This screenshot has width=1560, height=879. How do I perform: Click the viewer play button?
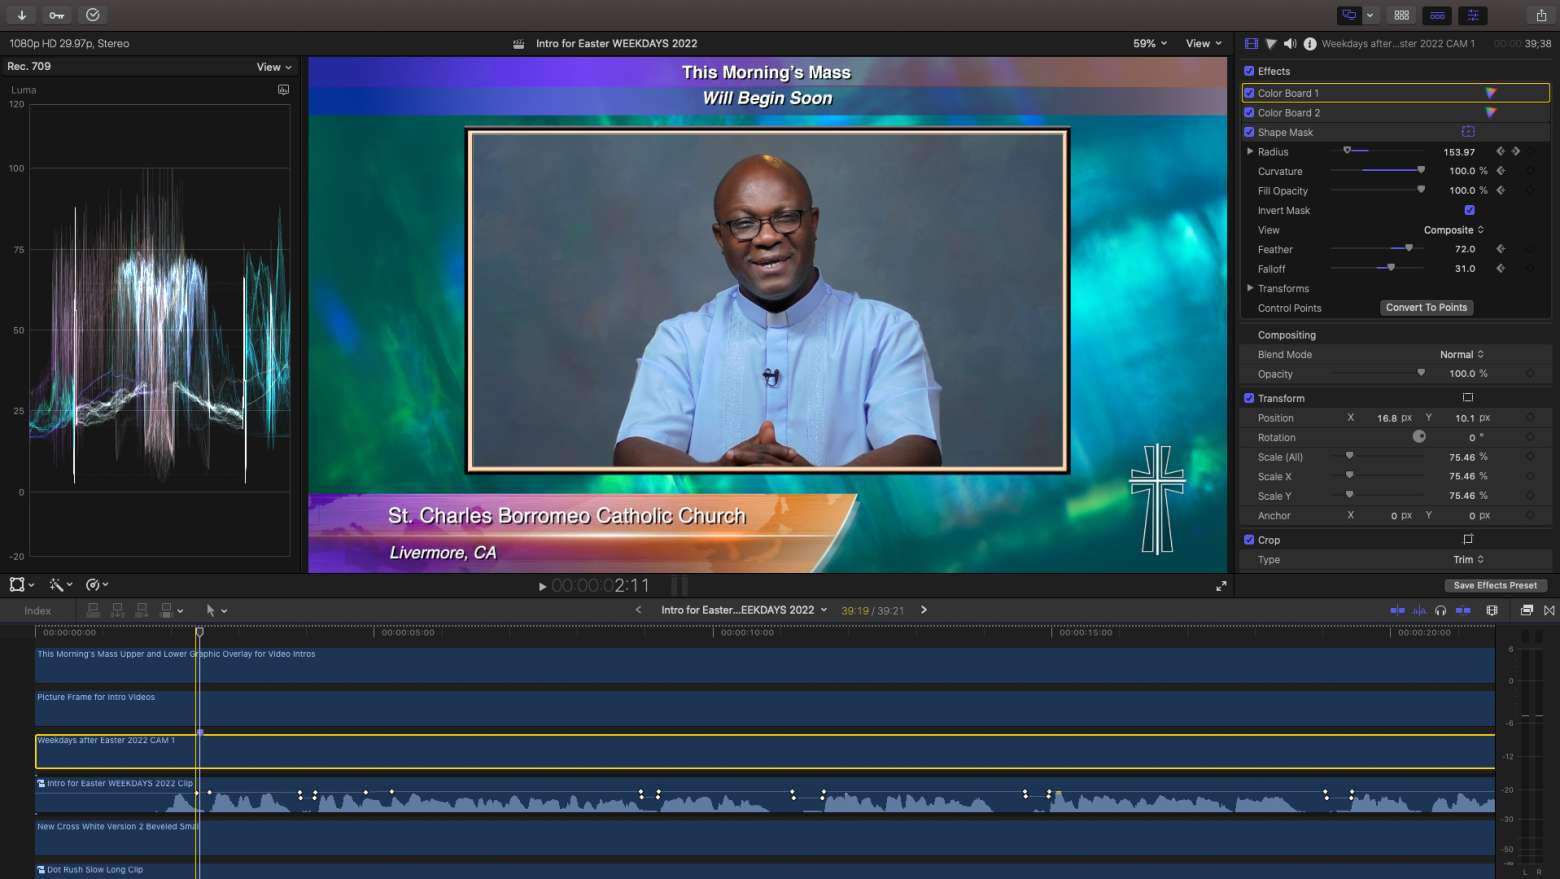[543, 587]
